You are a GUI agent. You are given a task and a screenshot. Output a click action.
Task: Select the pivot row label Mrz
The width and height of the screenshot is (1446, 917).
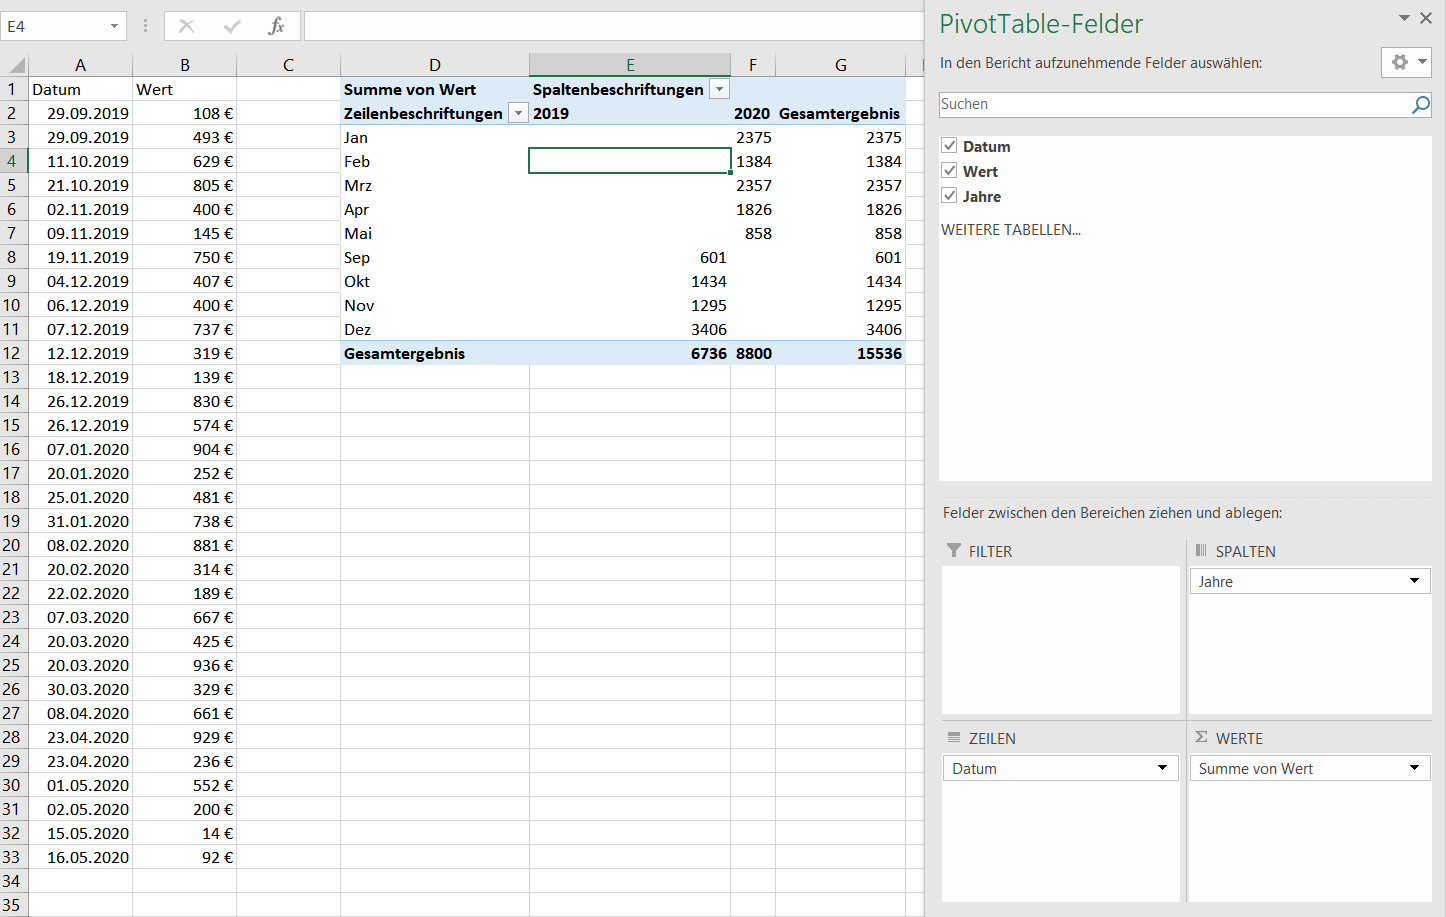coord(435,185)
